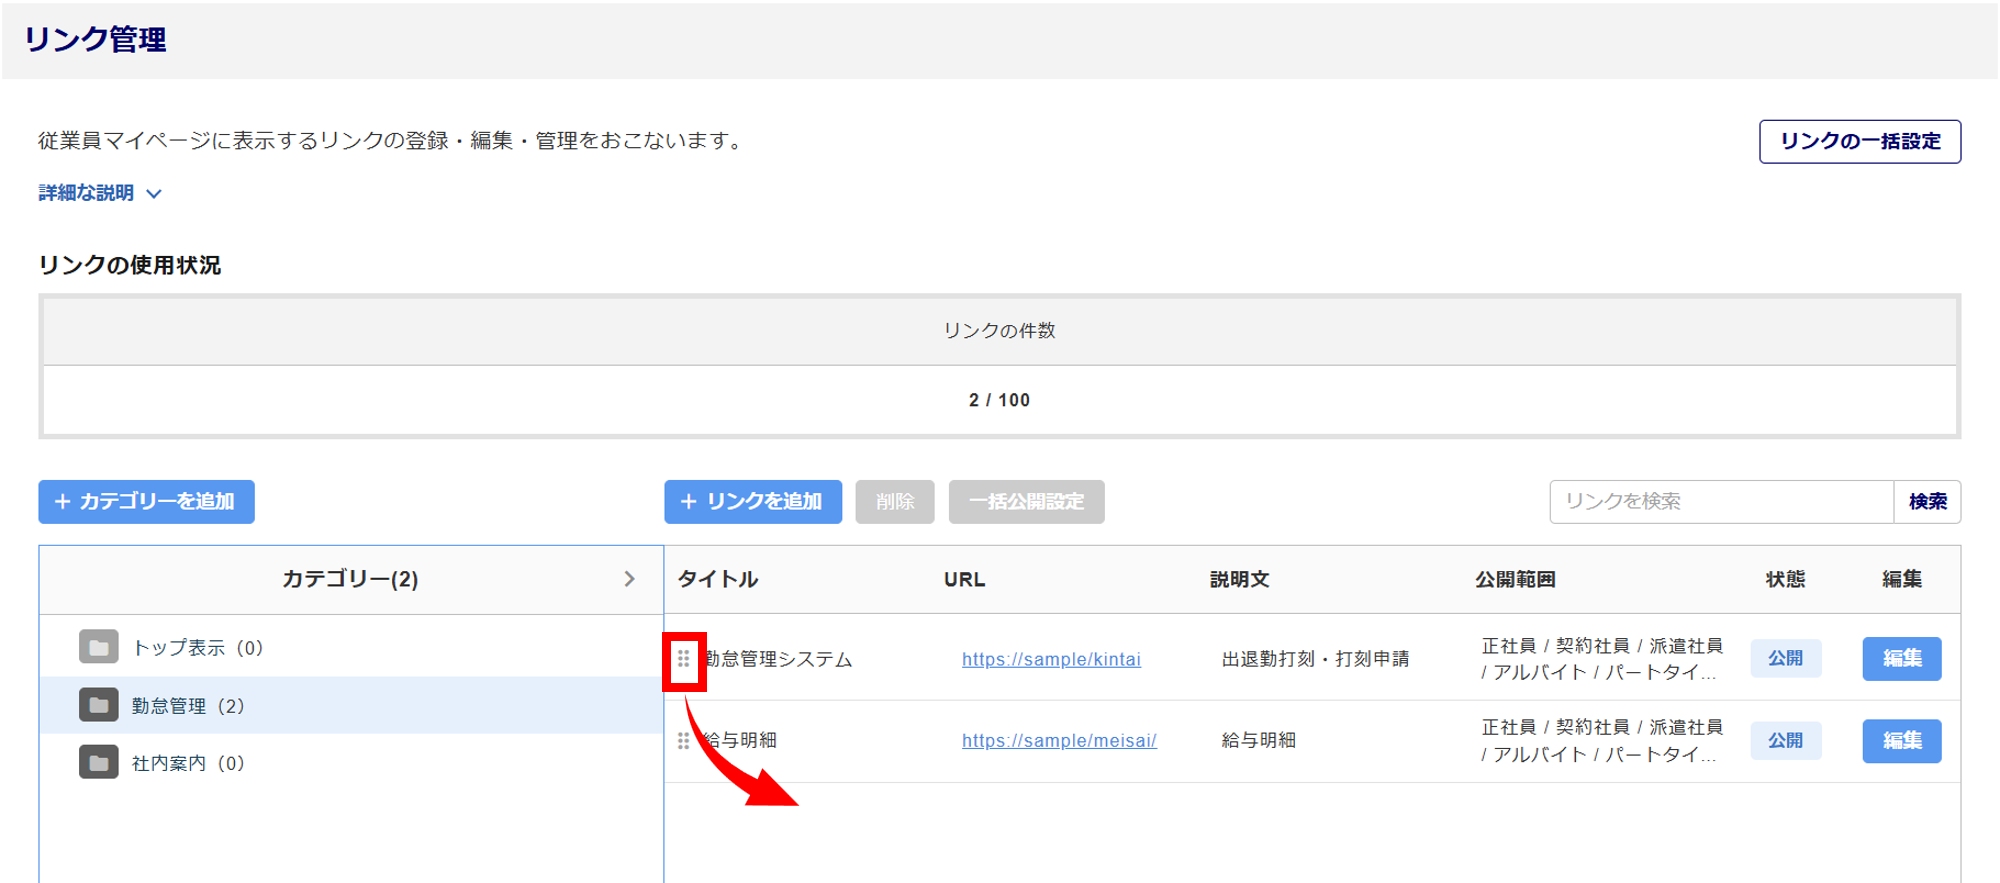Click the drag handle beside 勤怠管理システム
Viewport: 2000px width, 883px height.
click(x=684, y=659)
